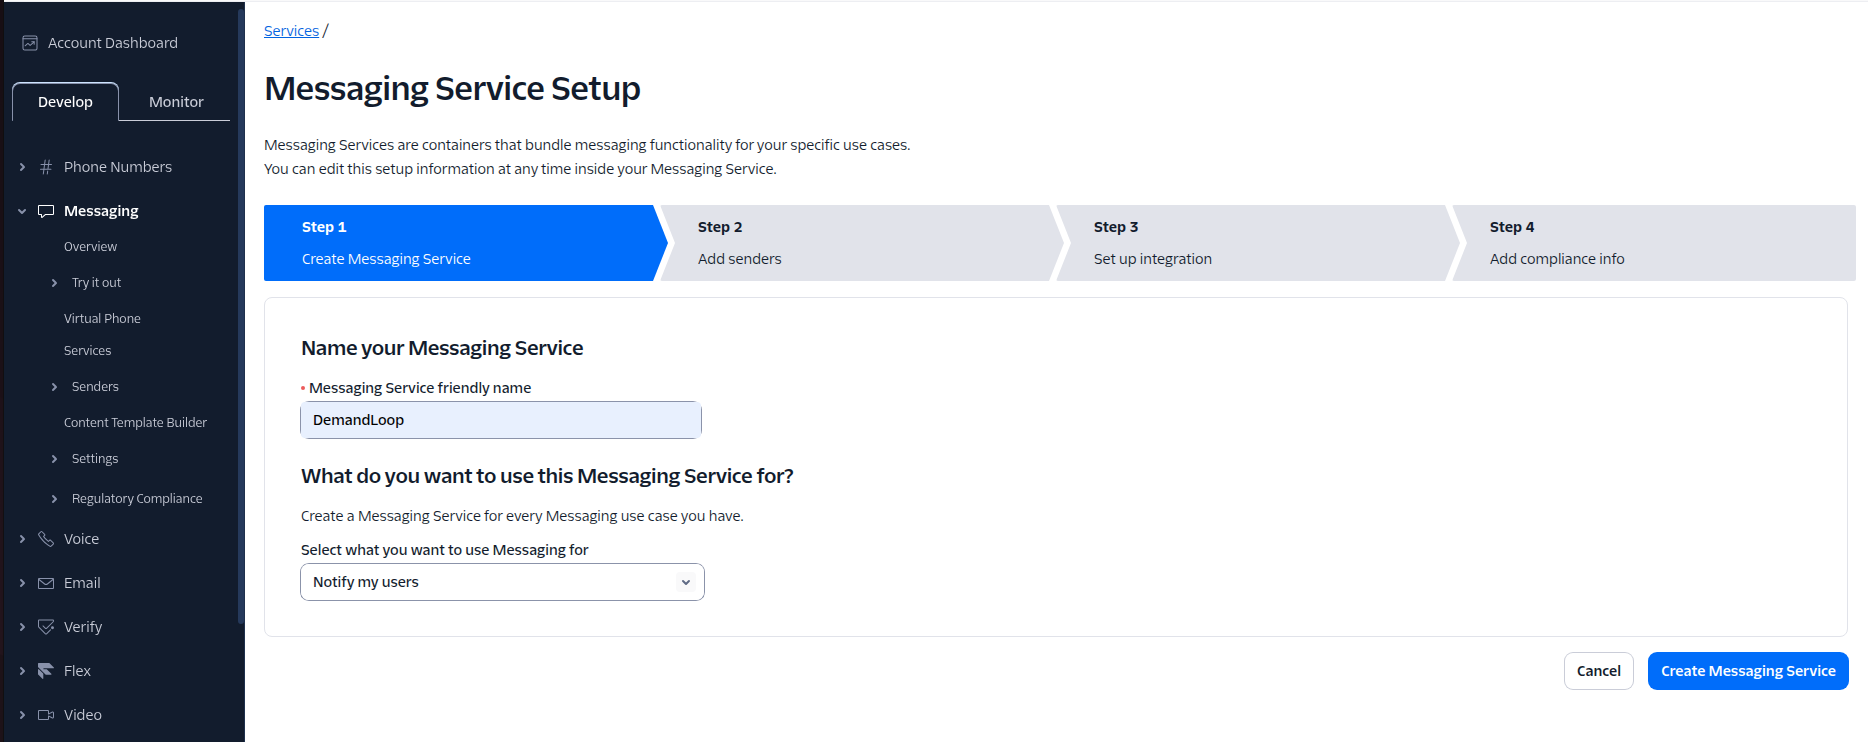1868x742 pixels.
Task: Click the Cancel button
Action: [1598, 670]
